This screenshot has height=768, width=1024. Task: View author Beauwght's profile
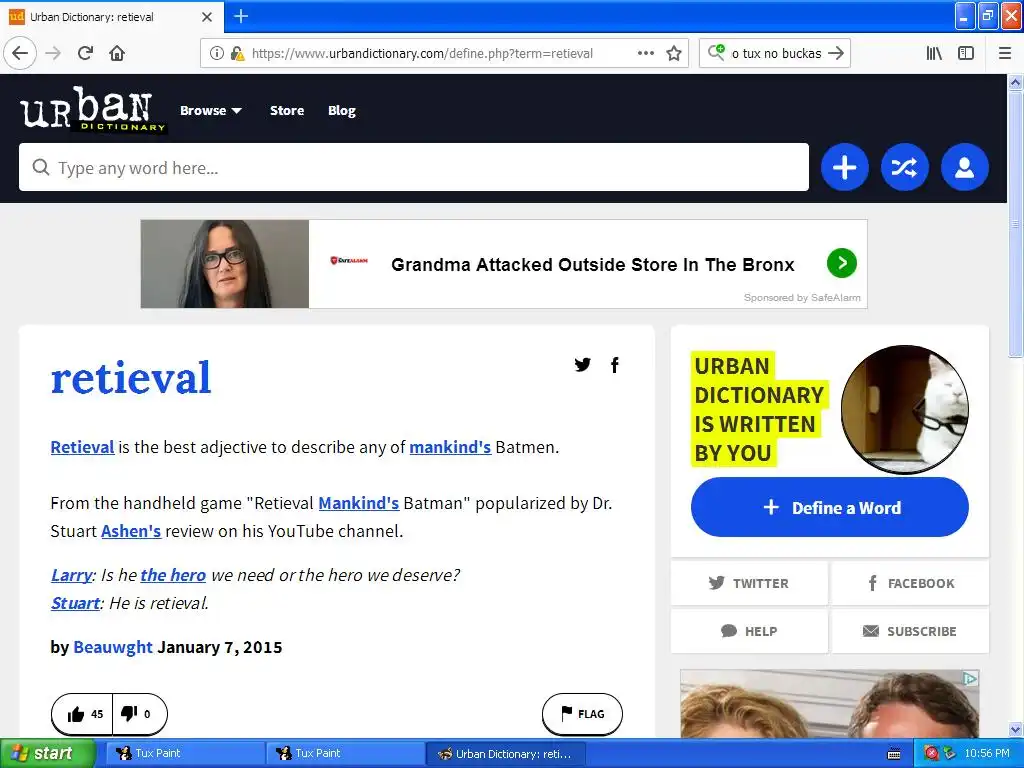[x=113, y=647]
